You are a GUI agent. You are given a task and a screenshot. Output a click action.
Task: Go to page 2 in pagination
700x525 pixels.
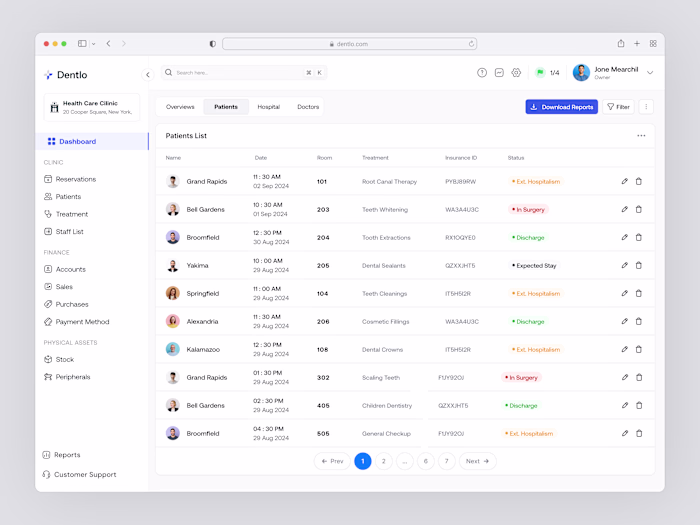click(383, 461)
